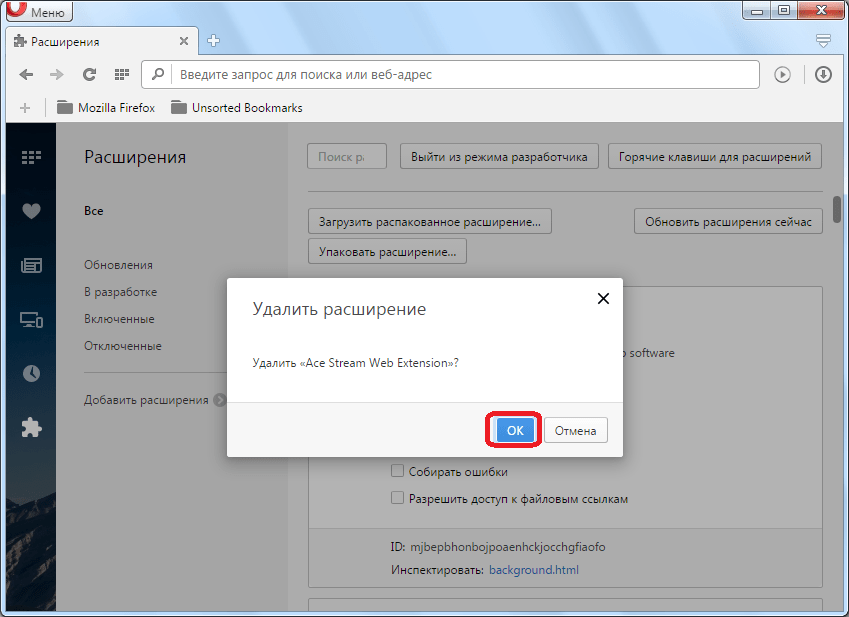Go forward with the forward arrow
This screenshot has width=849, height=617.
coord(56,75)
